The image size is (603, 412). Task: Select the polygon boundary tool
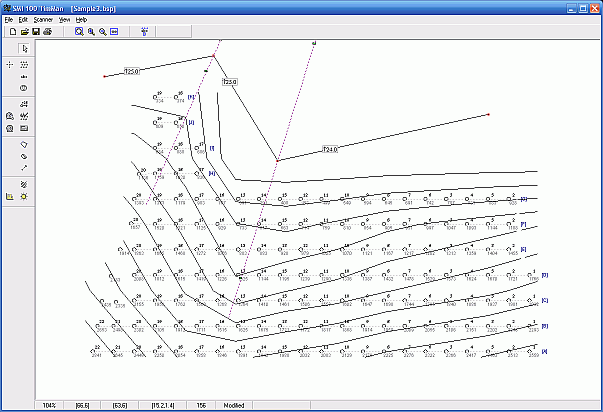pos(24,145)
